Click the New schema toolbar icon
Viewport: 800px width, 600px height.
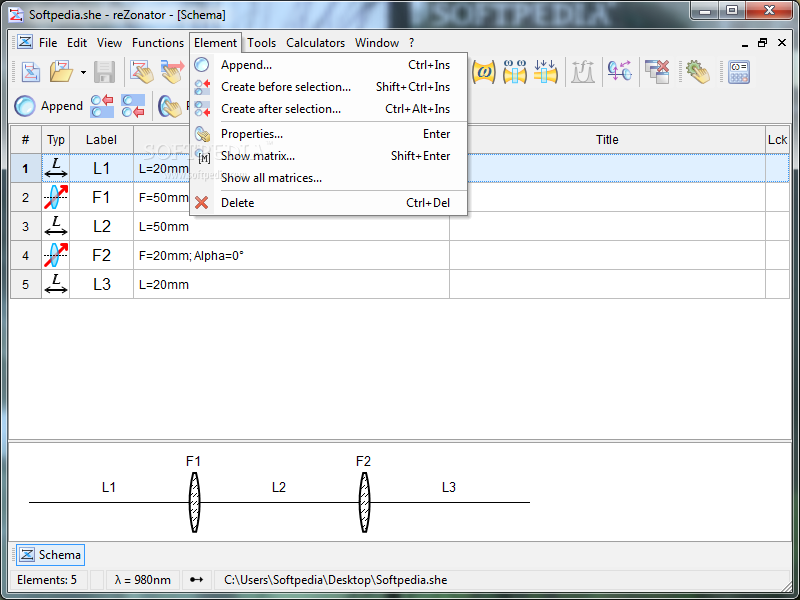pyautogui.click(x=31, y=72)
